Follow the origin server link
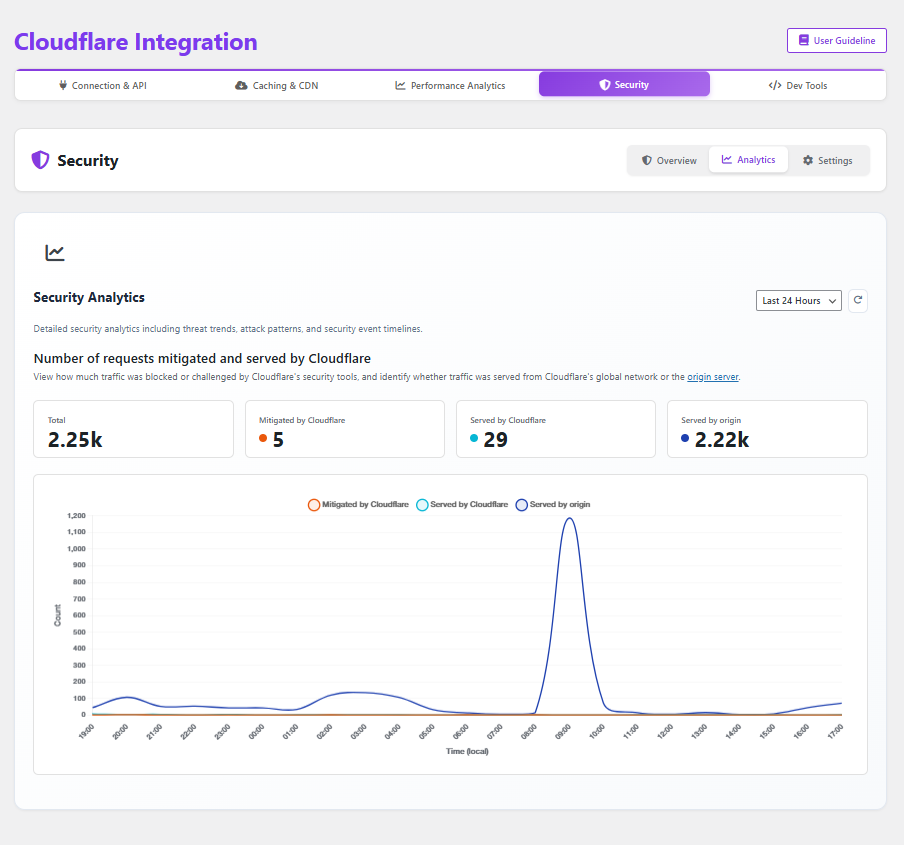 click(712, 377)
